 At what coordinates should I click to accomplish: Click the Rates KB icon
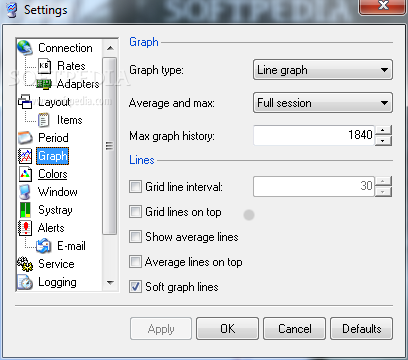point(44,66)
